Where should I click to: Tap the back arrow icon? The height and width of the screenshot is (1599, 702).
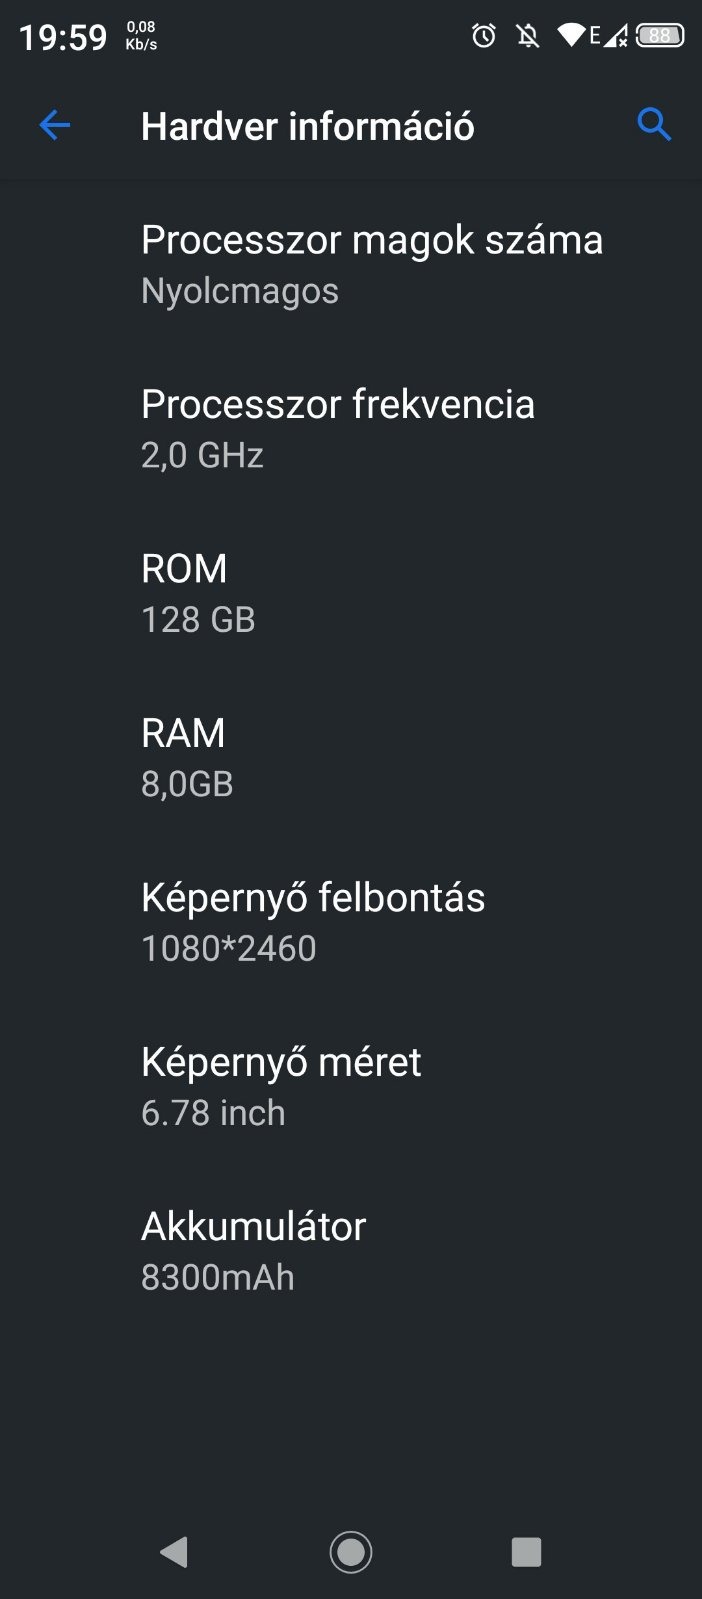coord(55,125)
